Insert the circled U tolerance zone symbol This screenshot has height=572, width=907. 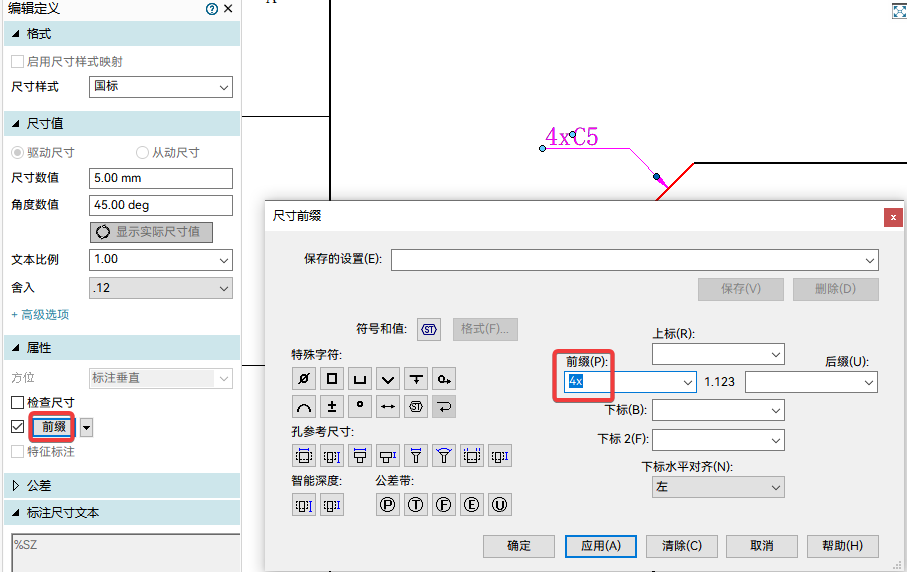(500, 505)
